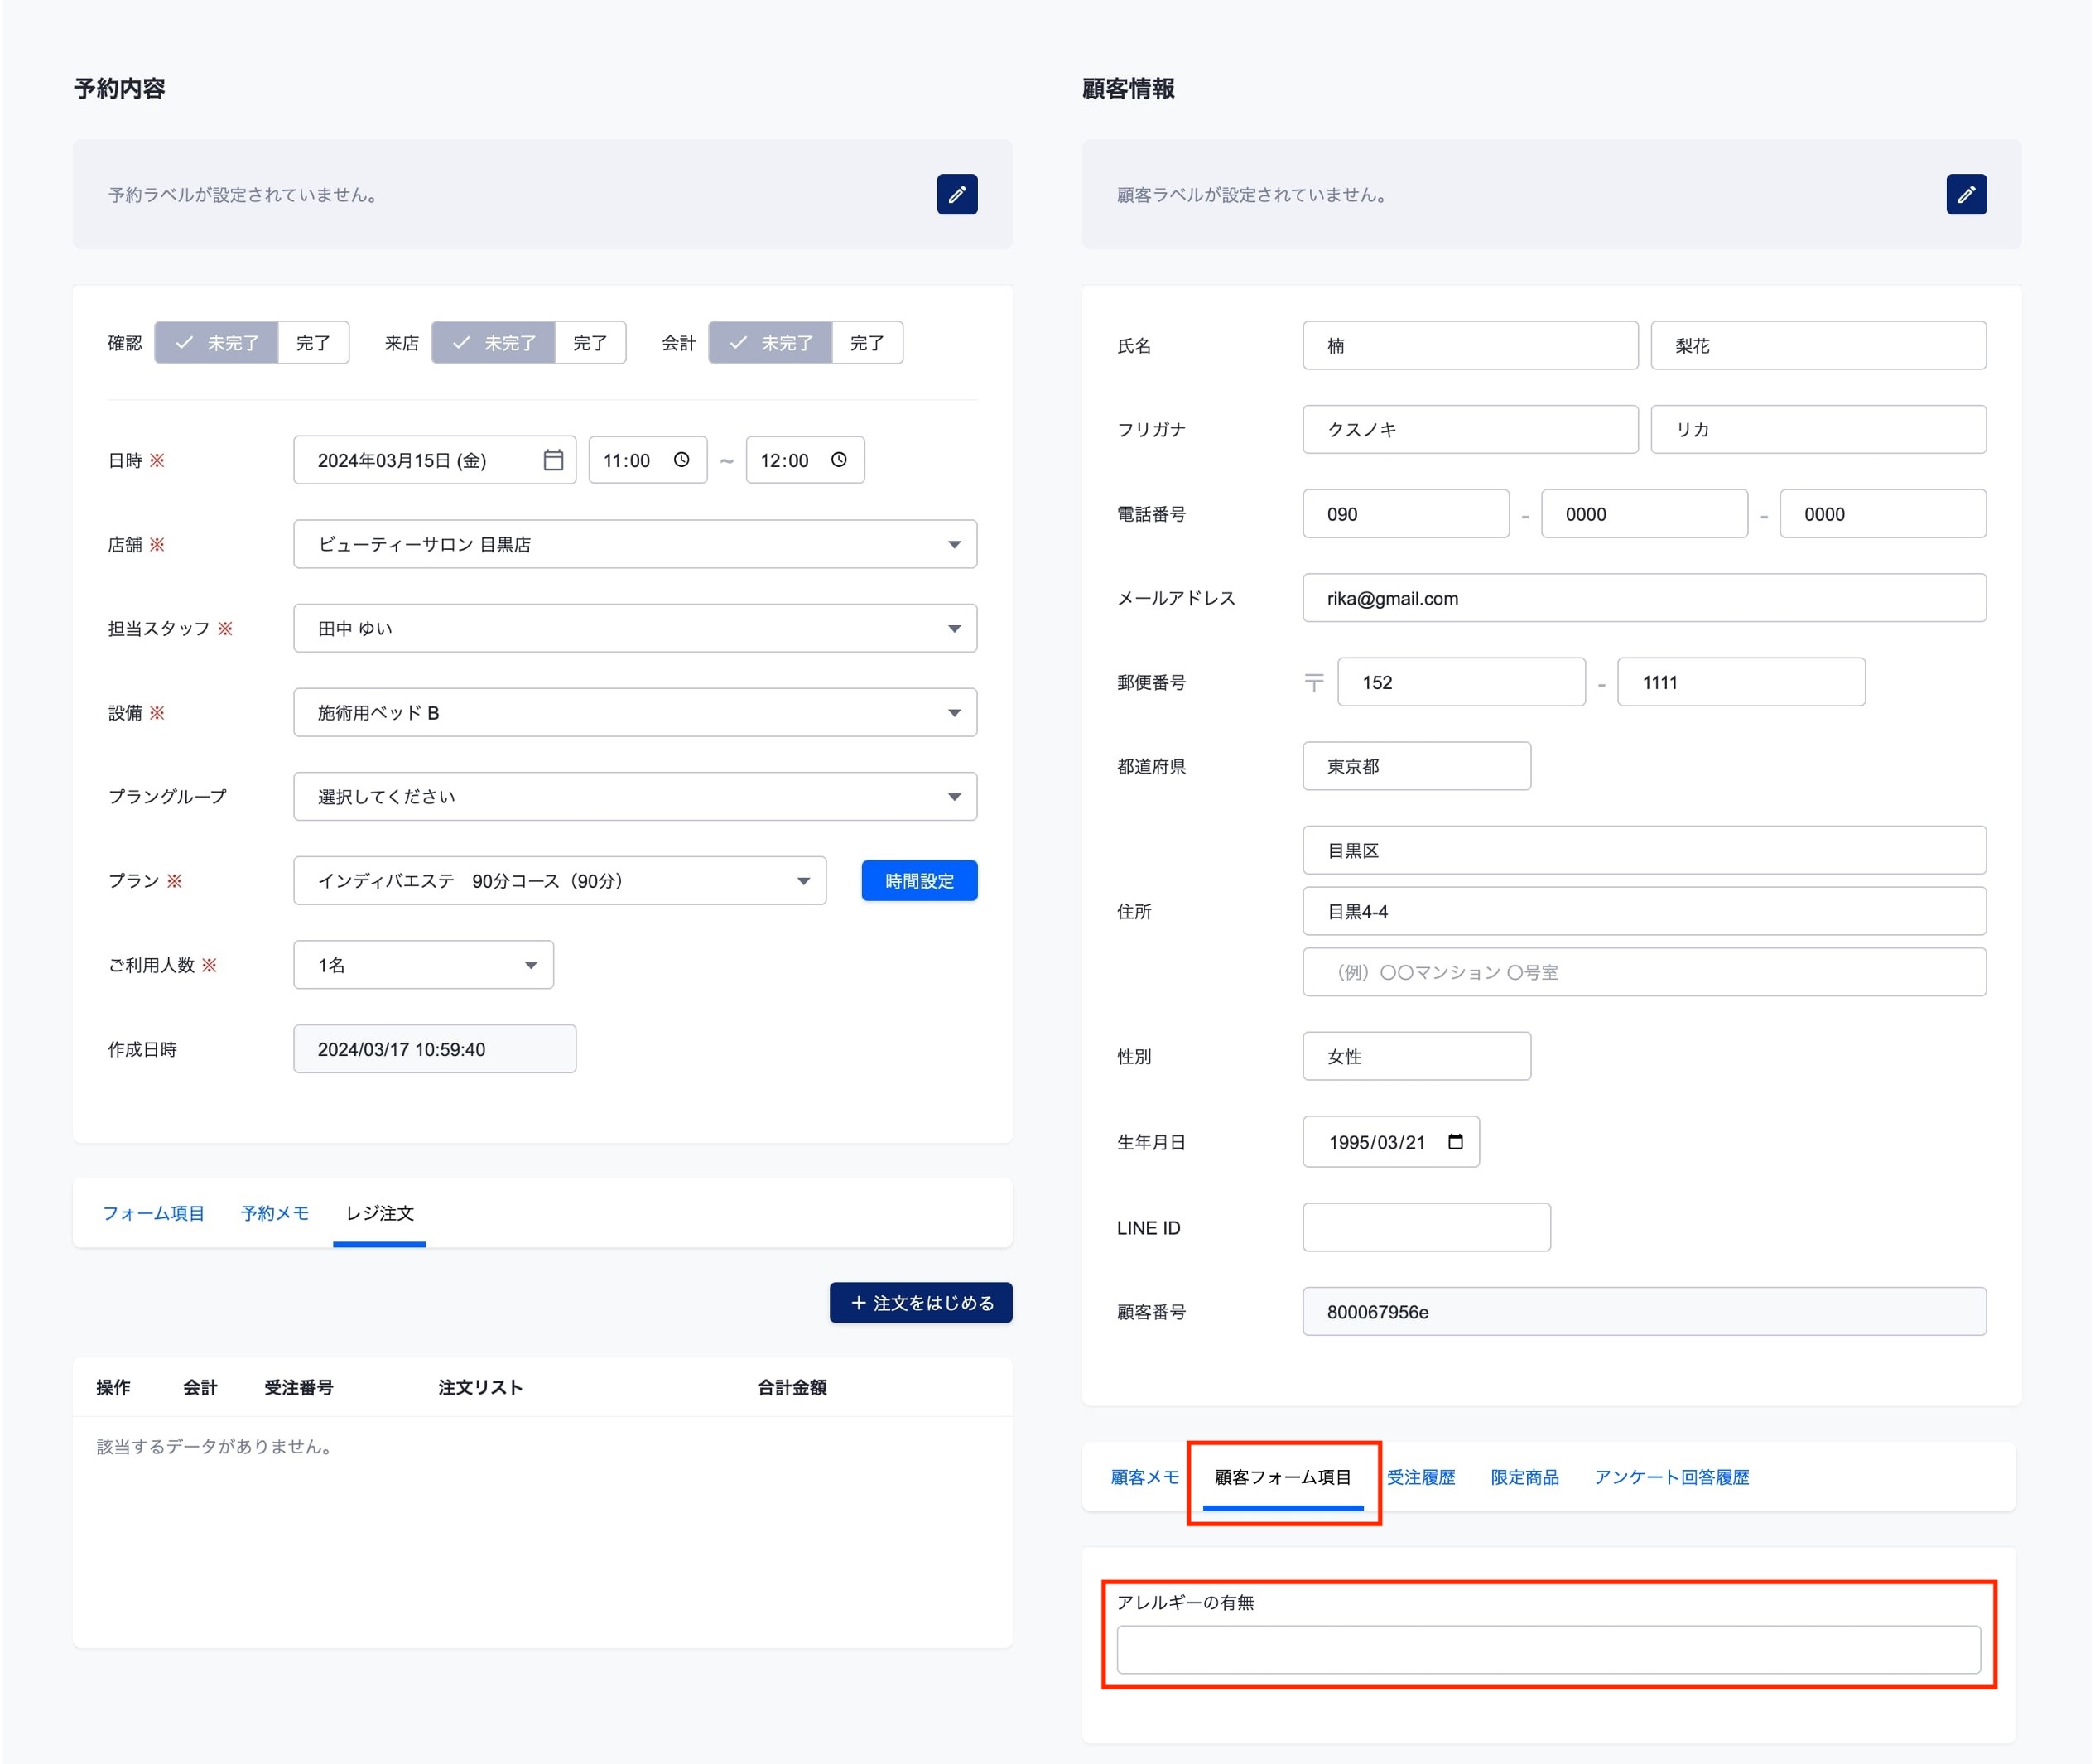
Task: Open the 担当スタッフ dropdown
Action: coord(635,628)
